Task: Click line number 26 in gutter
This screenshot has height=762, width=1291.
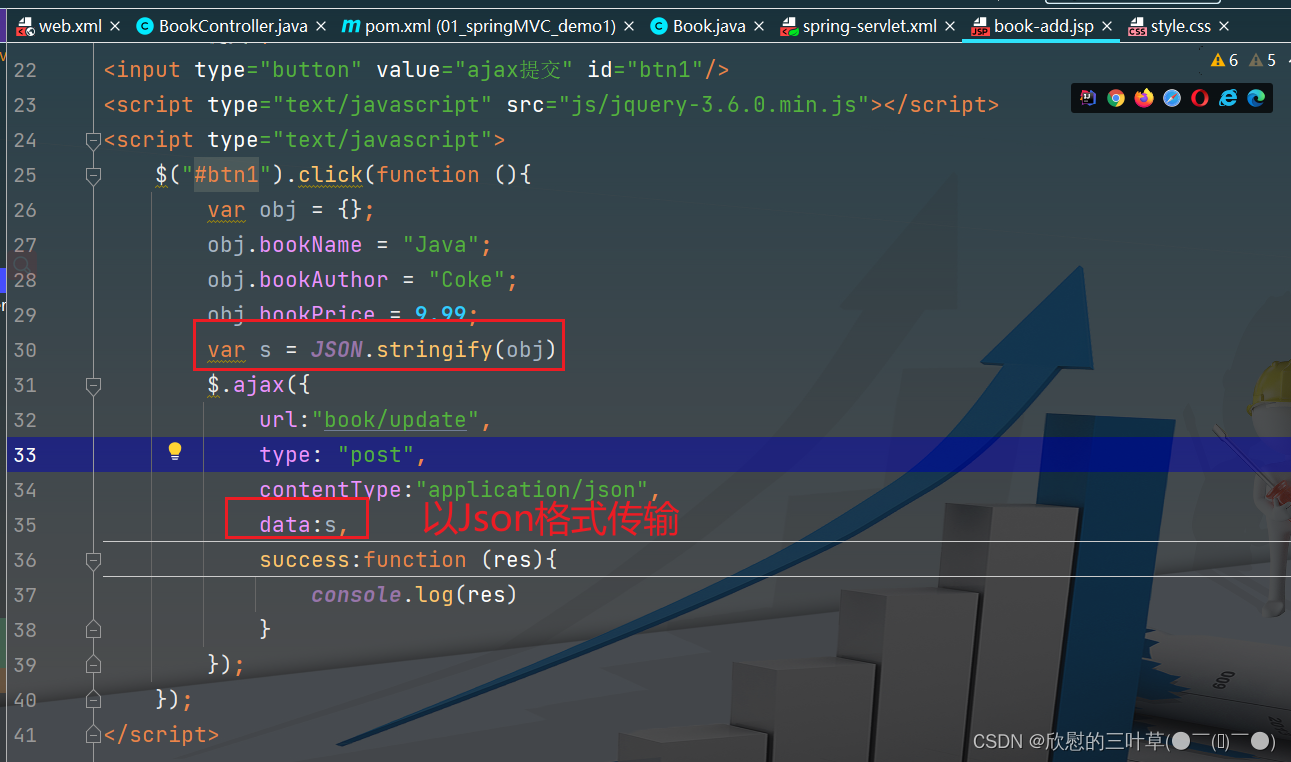Action: point(25,210)
